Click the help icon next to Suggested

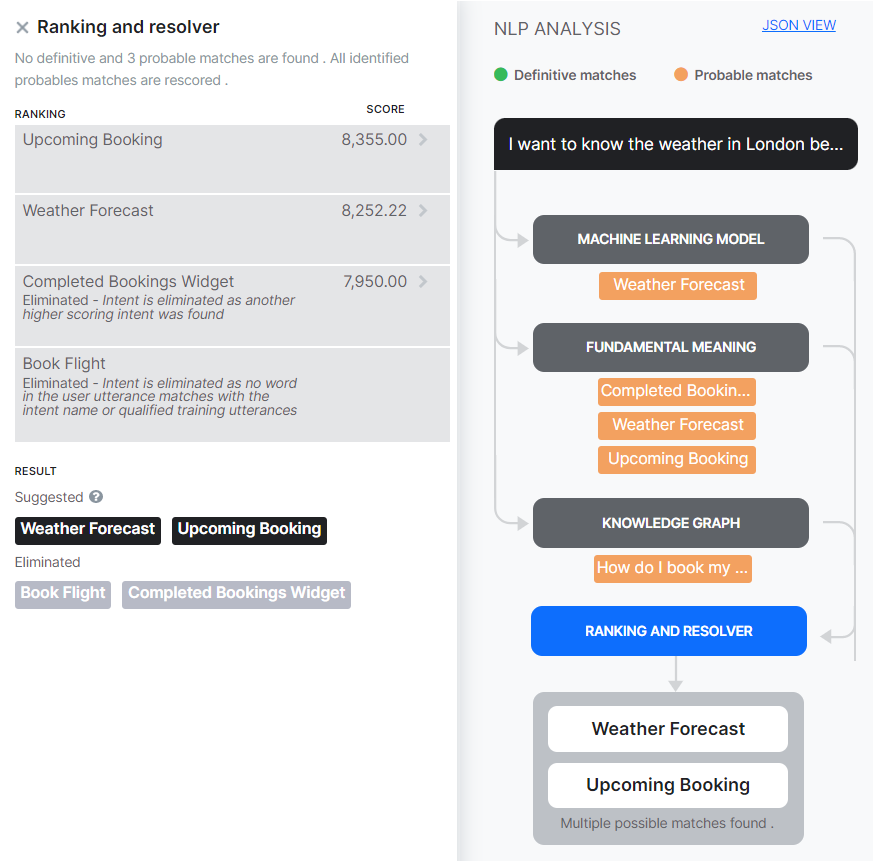(96, 497)
